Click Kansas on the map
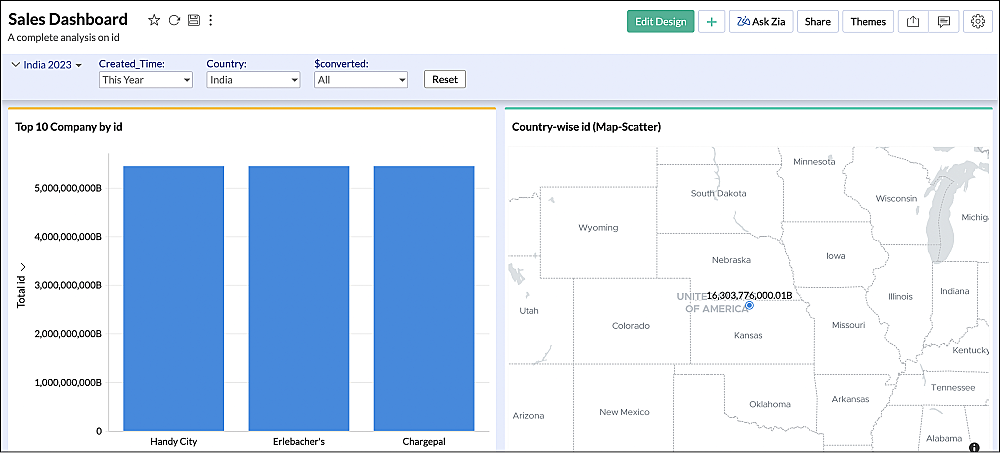 (x=748, y=335)
